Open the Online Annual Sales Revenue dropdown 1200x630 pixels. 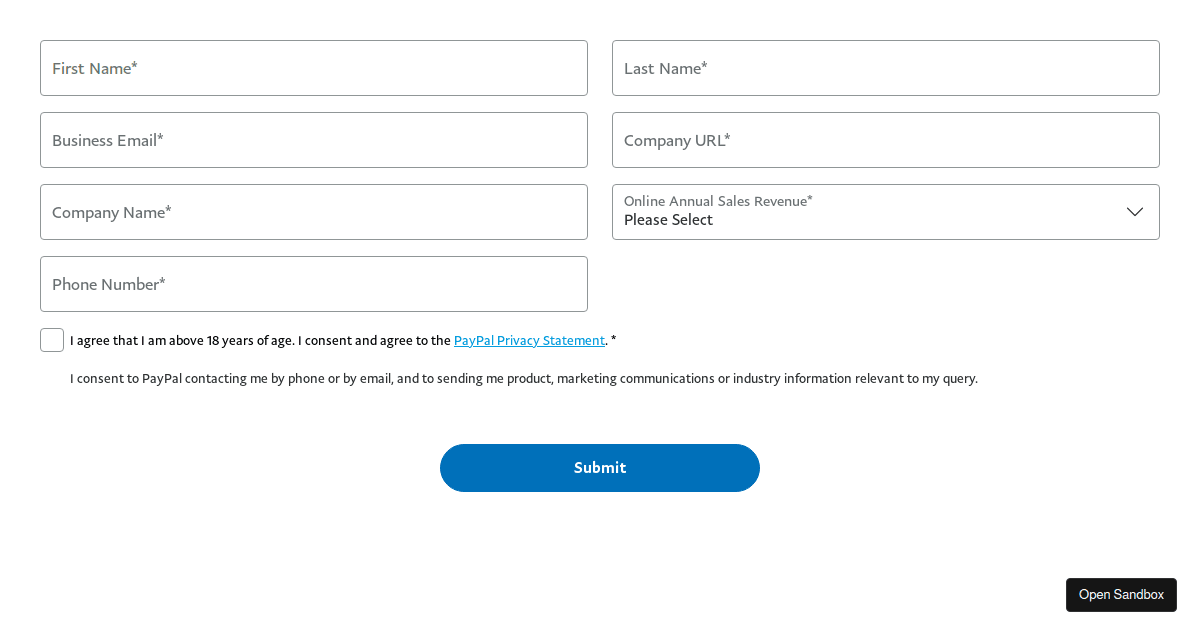click(885, 212)
